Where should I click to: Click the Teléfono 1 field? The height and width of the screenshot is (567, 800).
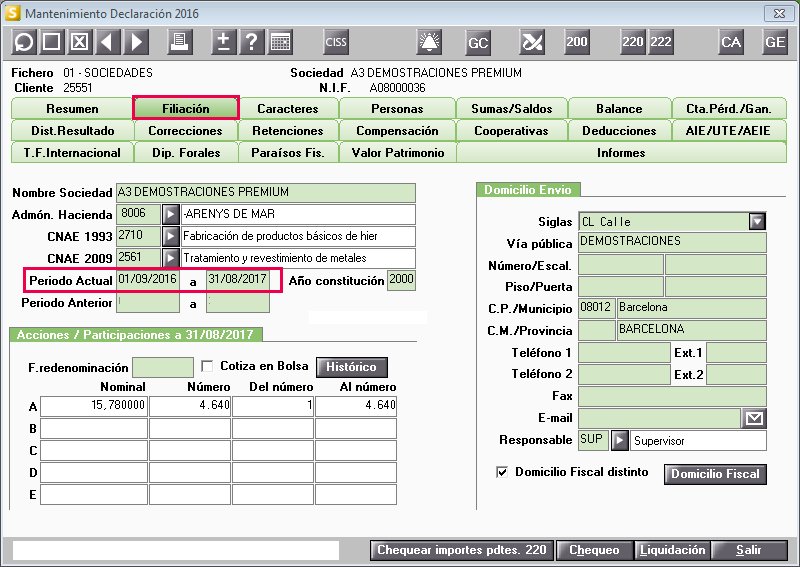624,353
